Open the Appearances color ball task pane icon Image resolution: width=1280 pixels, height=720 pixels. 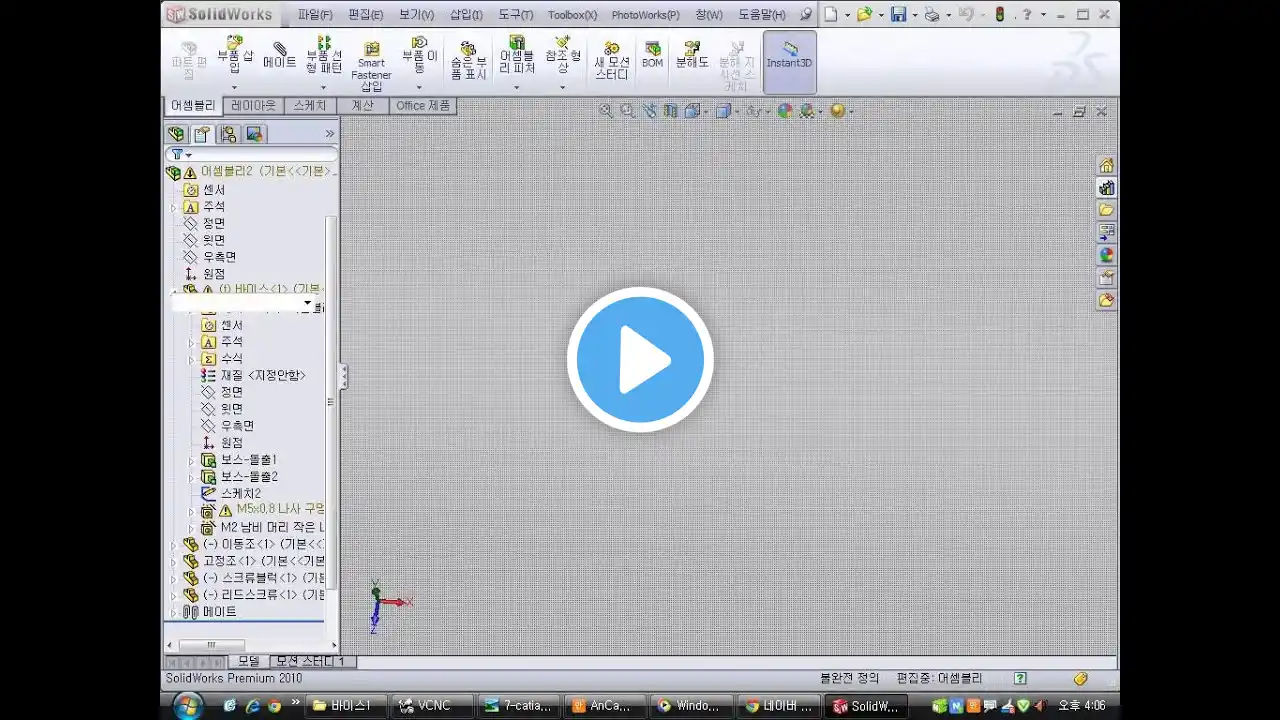pos(1106,255)
